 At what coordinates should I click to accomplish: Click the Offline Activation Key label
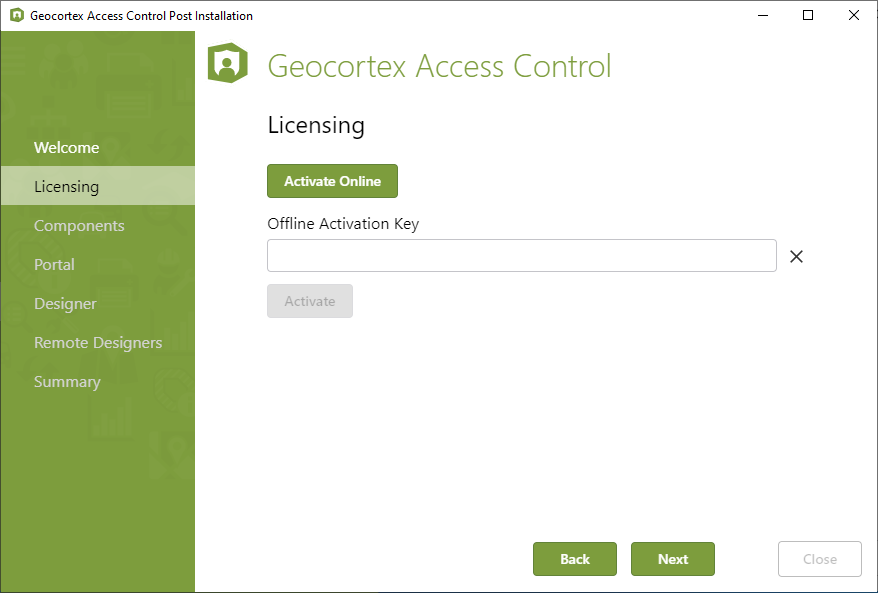[x=343, y=224]
